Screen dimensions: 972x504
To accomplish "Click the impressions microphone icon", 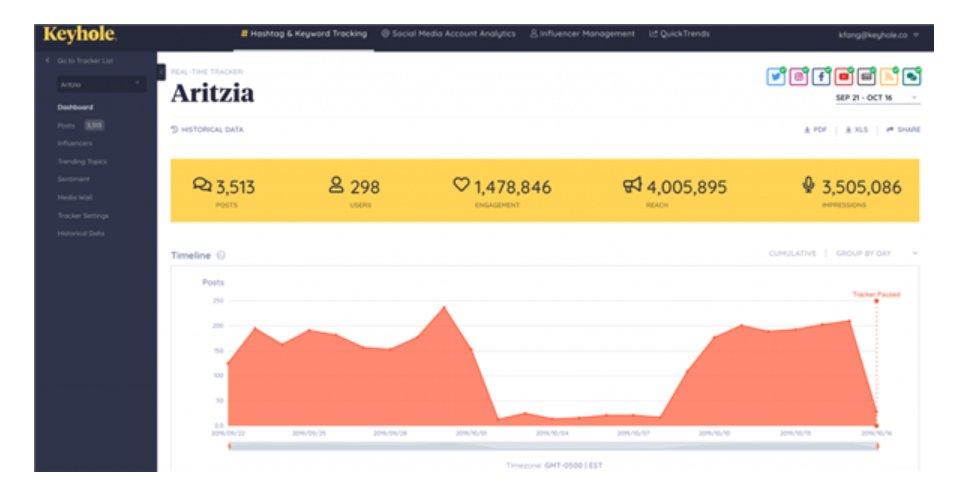I will point(808,185).
